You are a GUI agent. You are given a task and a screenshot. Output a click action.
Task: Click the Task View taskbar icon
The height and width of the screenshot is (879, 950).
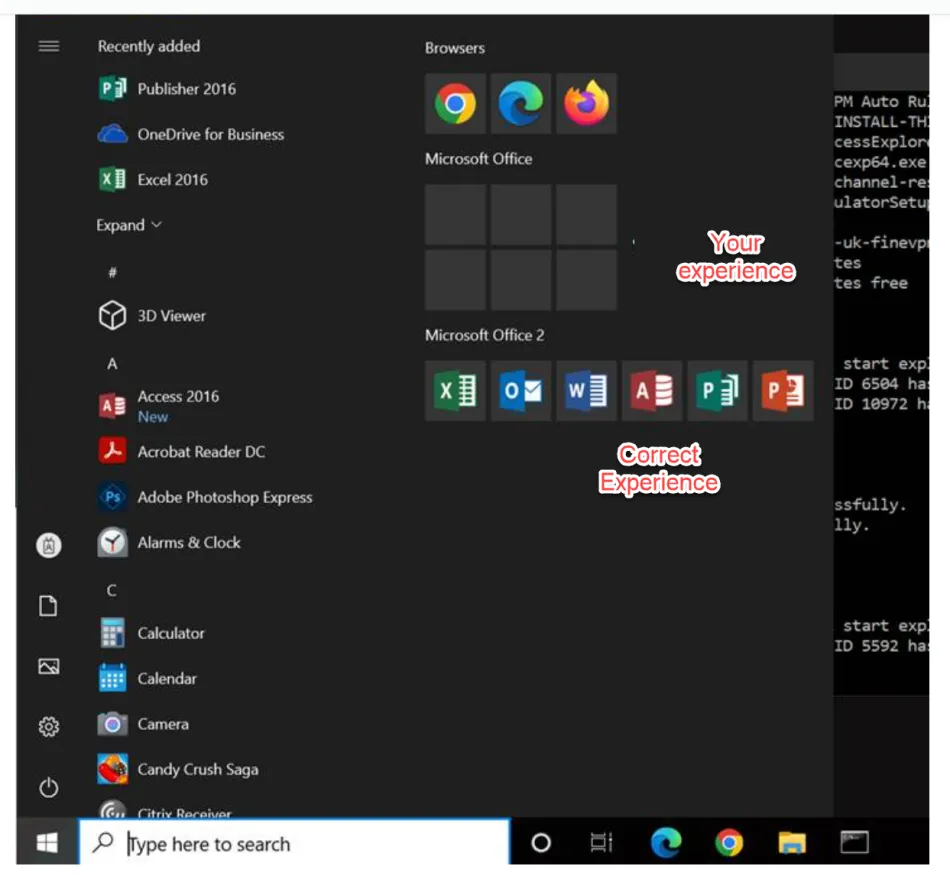click(x=601, y=843)
